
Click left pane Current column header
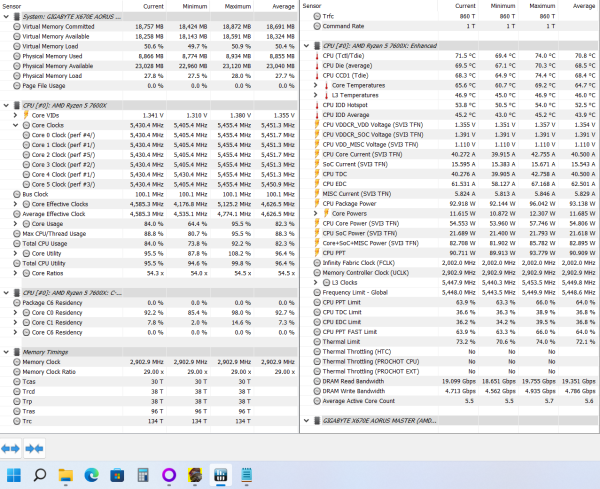145,6
